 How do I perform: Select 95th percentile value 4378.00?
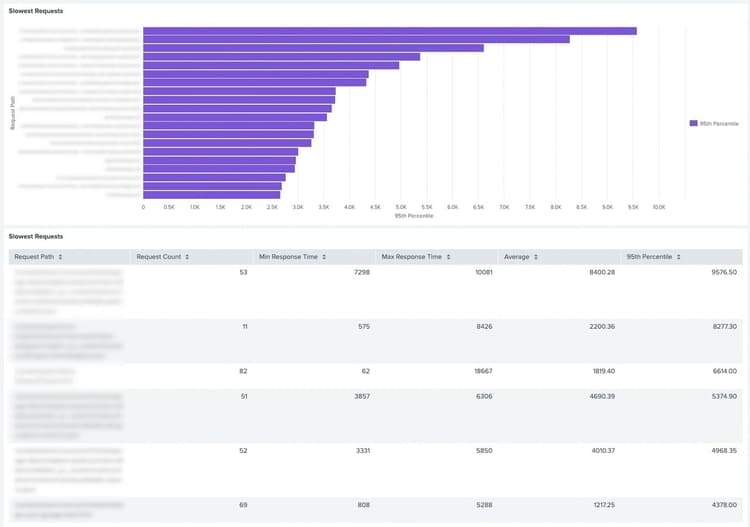click(x=724, y=505)
